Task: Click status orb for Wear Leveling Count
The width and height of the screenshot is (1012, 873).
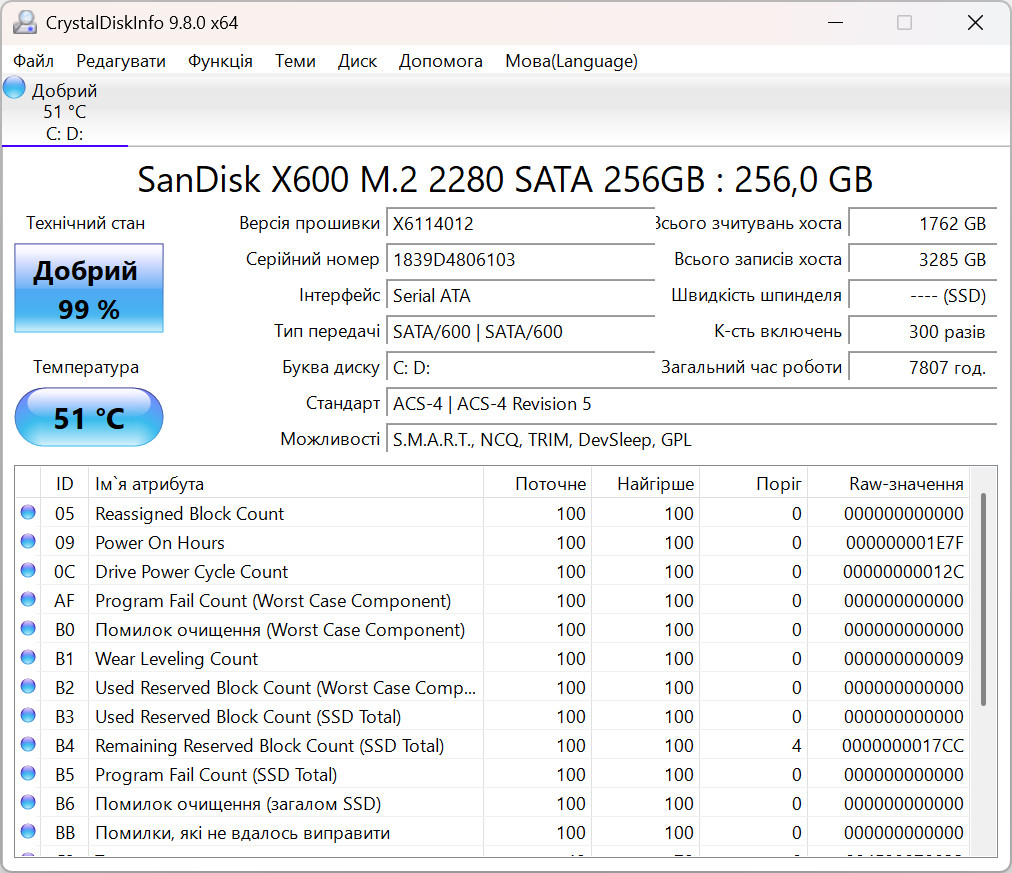Action: pos(28,657)
